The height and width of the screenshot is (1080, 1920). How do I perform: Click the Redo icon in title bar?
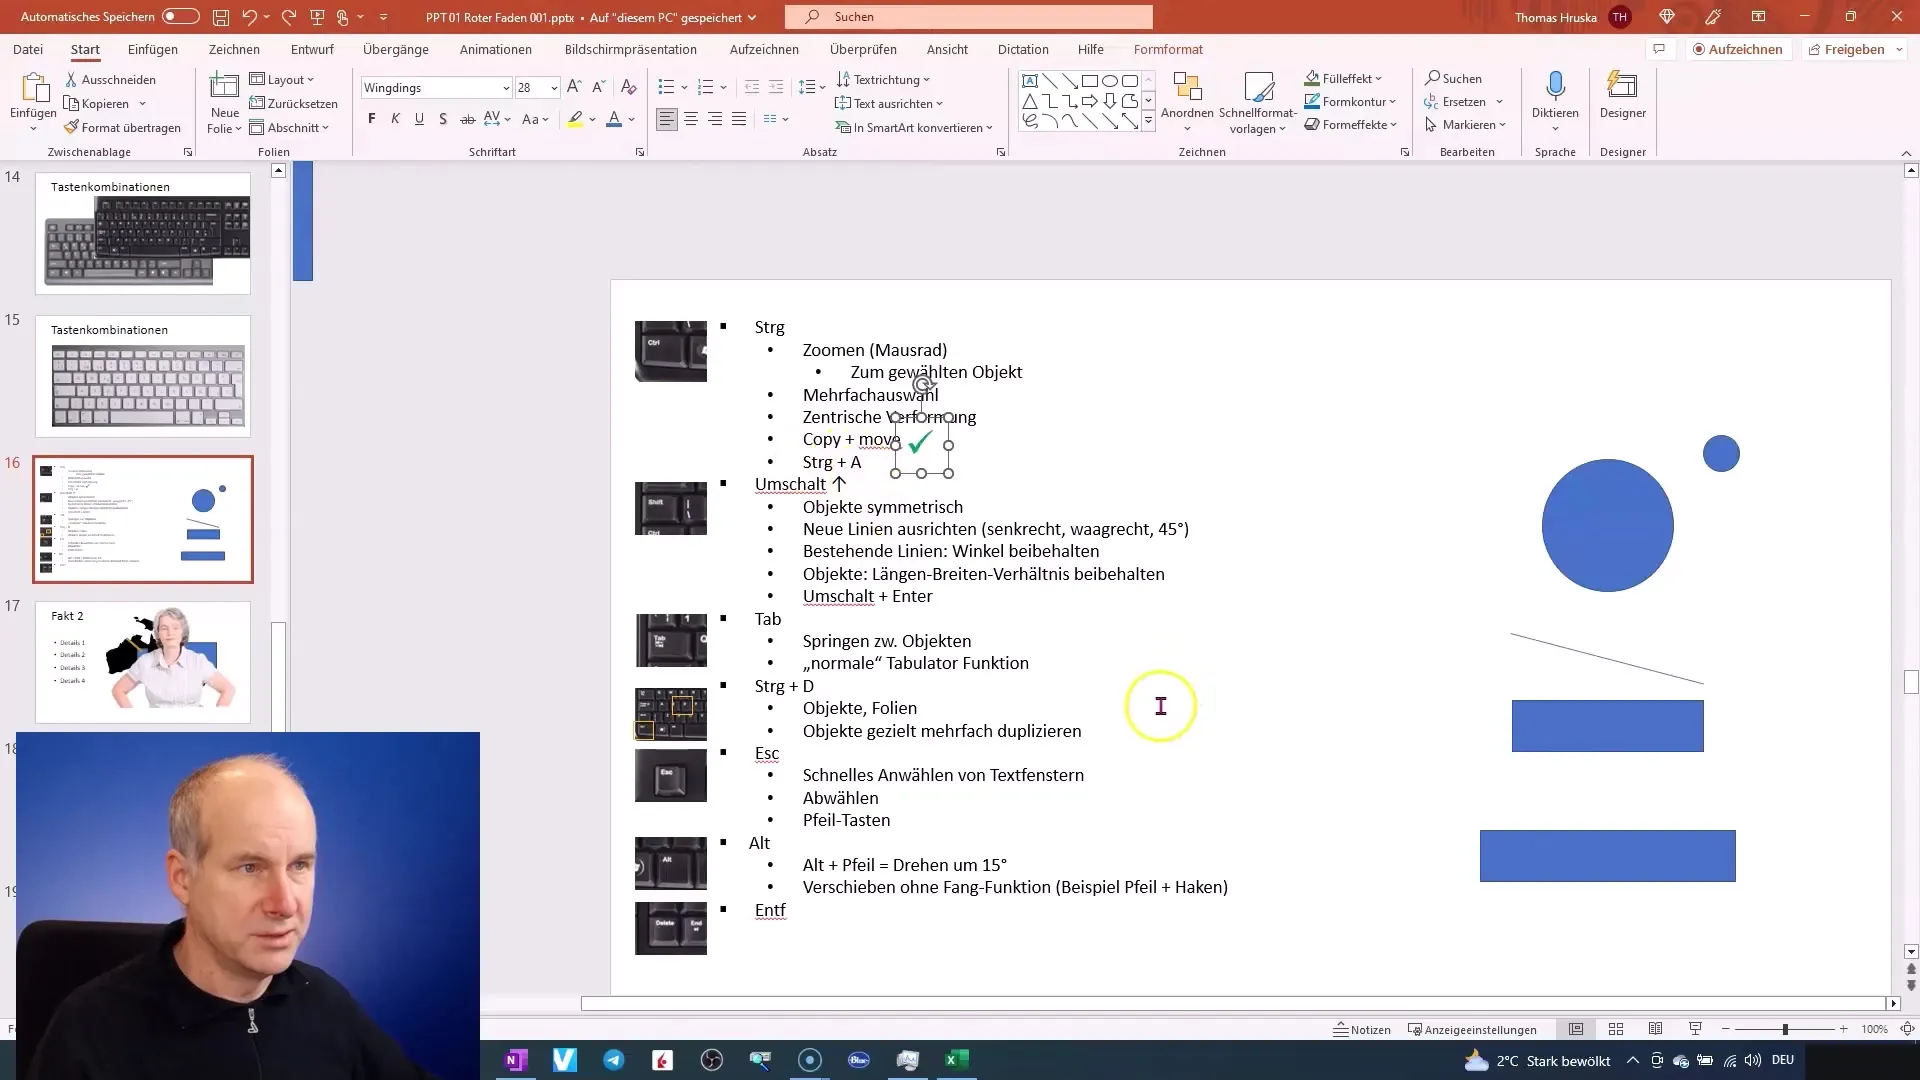tap(289, 17)
